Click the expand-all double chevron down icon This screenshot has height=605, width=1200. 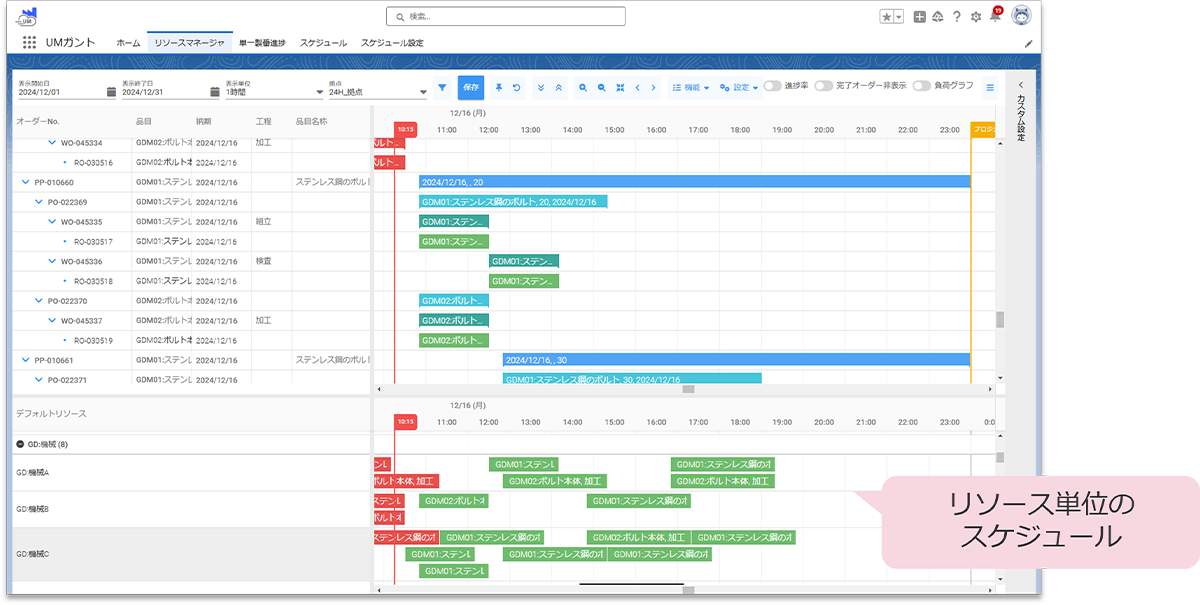(541, 88)
